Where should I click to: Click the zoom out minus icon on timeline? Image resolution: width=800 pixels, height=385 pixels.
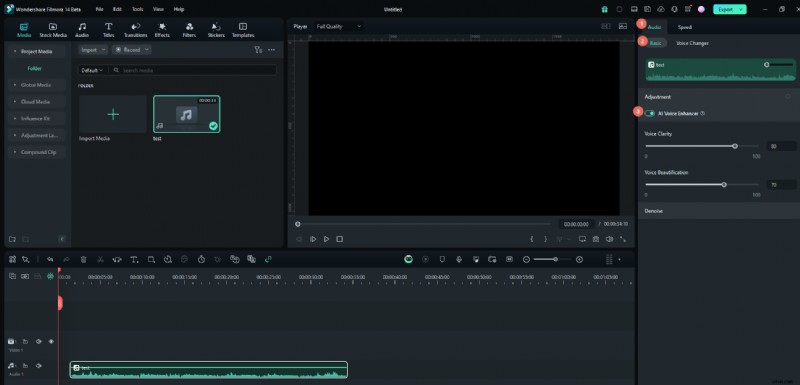527,260
